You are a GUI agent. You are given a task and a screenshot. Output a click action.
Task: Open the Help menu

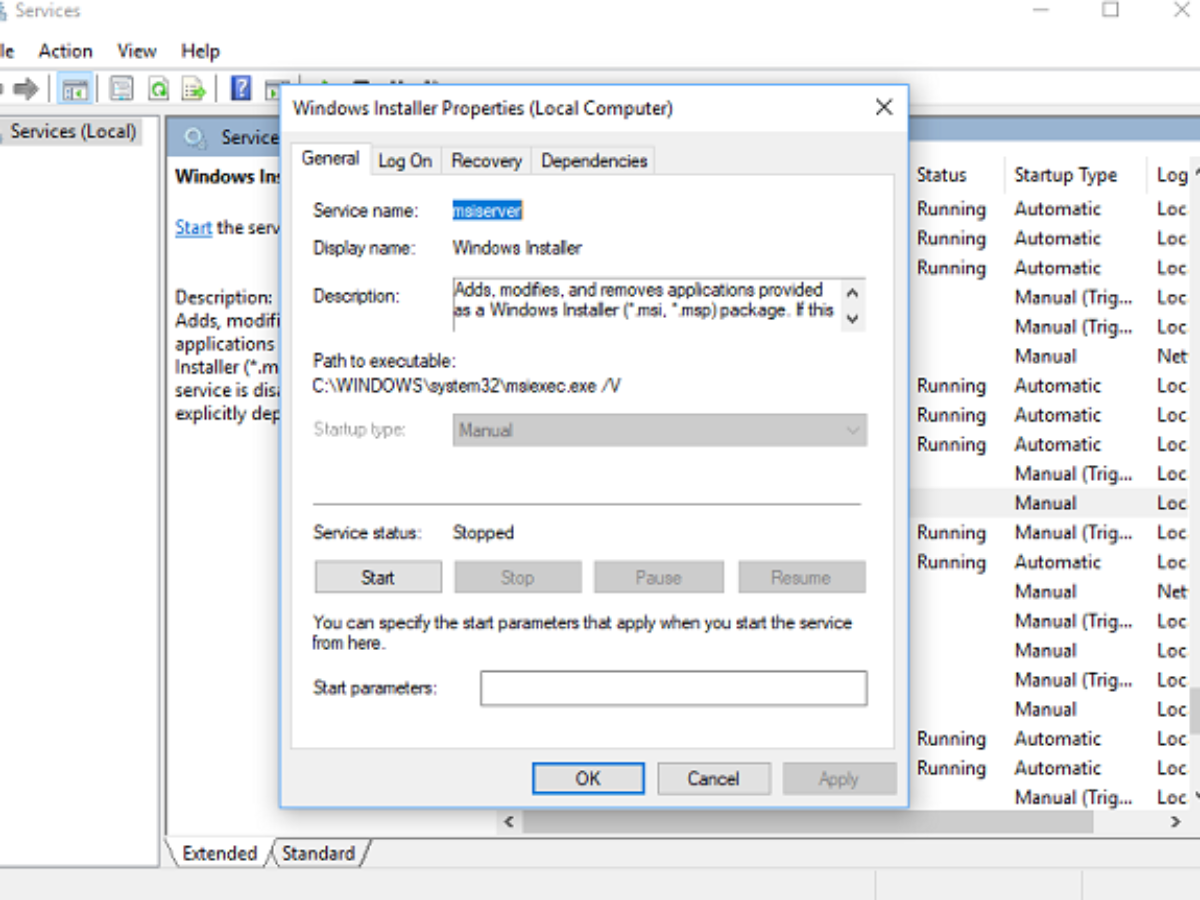coord(200,51)
